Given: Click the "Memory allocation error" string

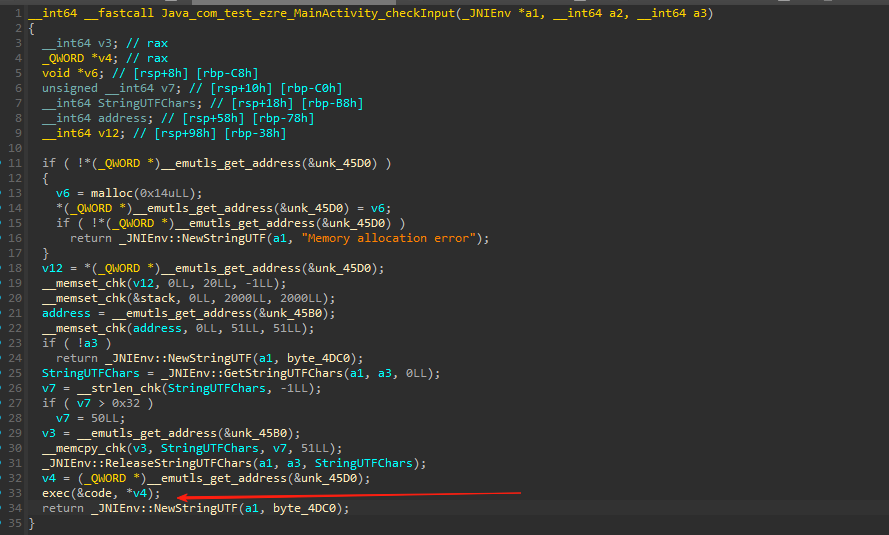Looking at the screenshot, I should (x=388, y=238).
